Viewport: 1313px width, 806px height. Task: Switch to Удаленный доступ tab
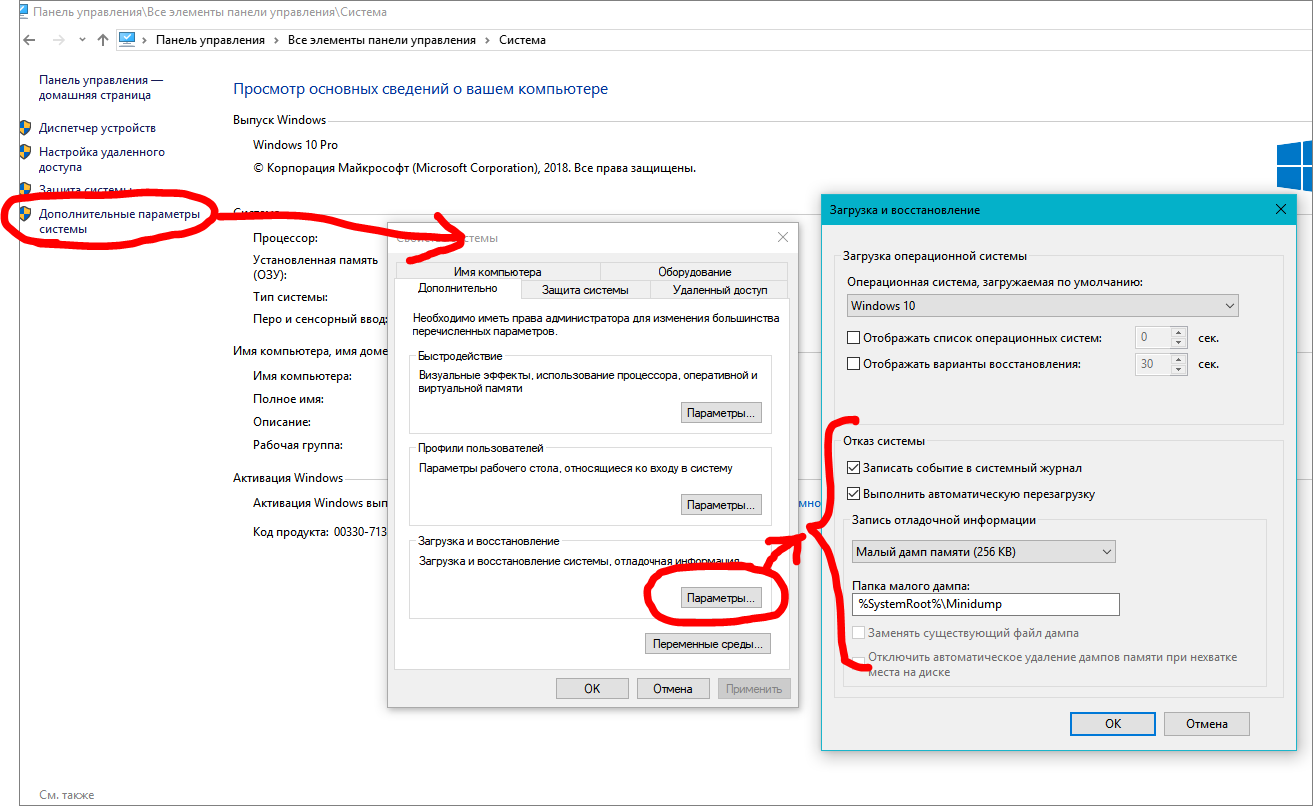pyautogui.click(x=720, y=290)
